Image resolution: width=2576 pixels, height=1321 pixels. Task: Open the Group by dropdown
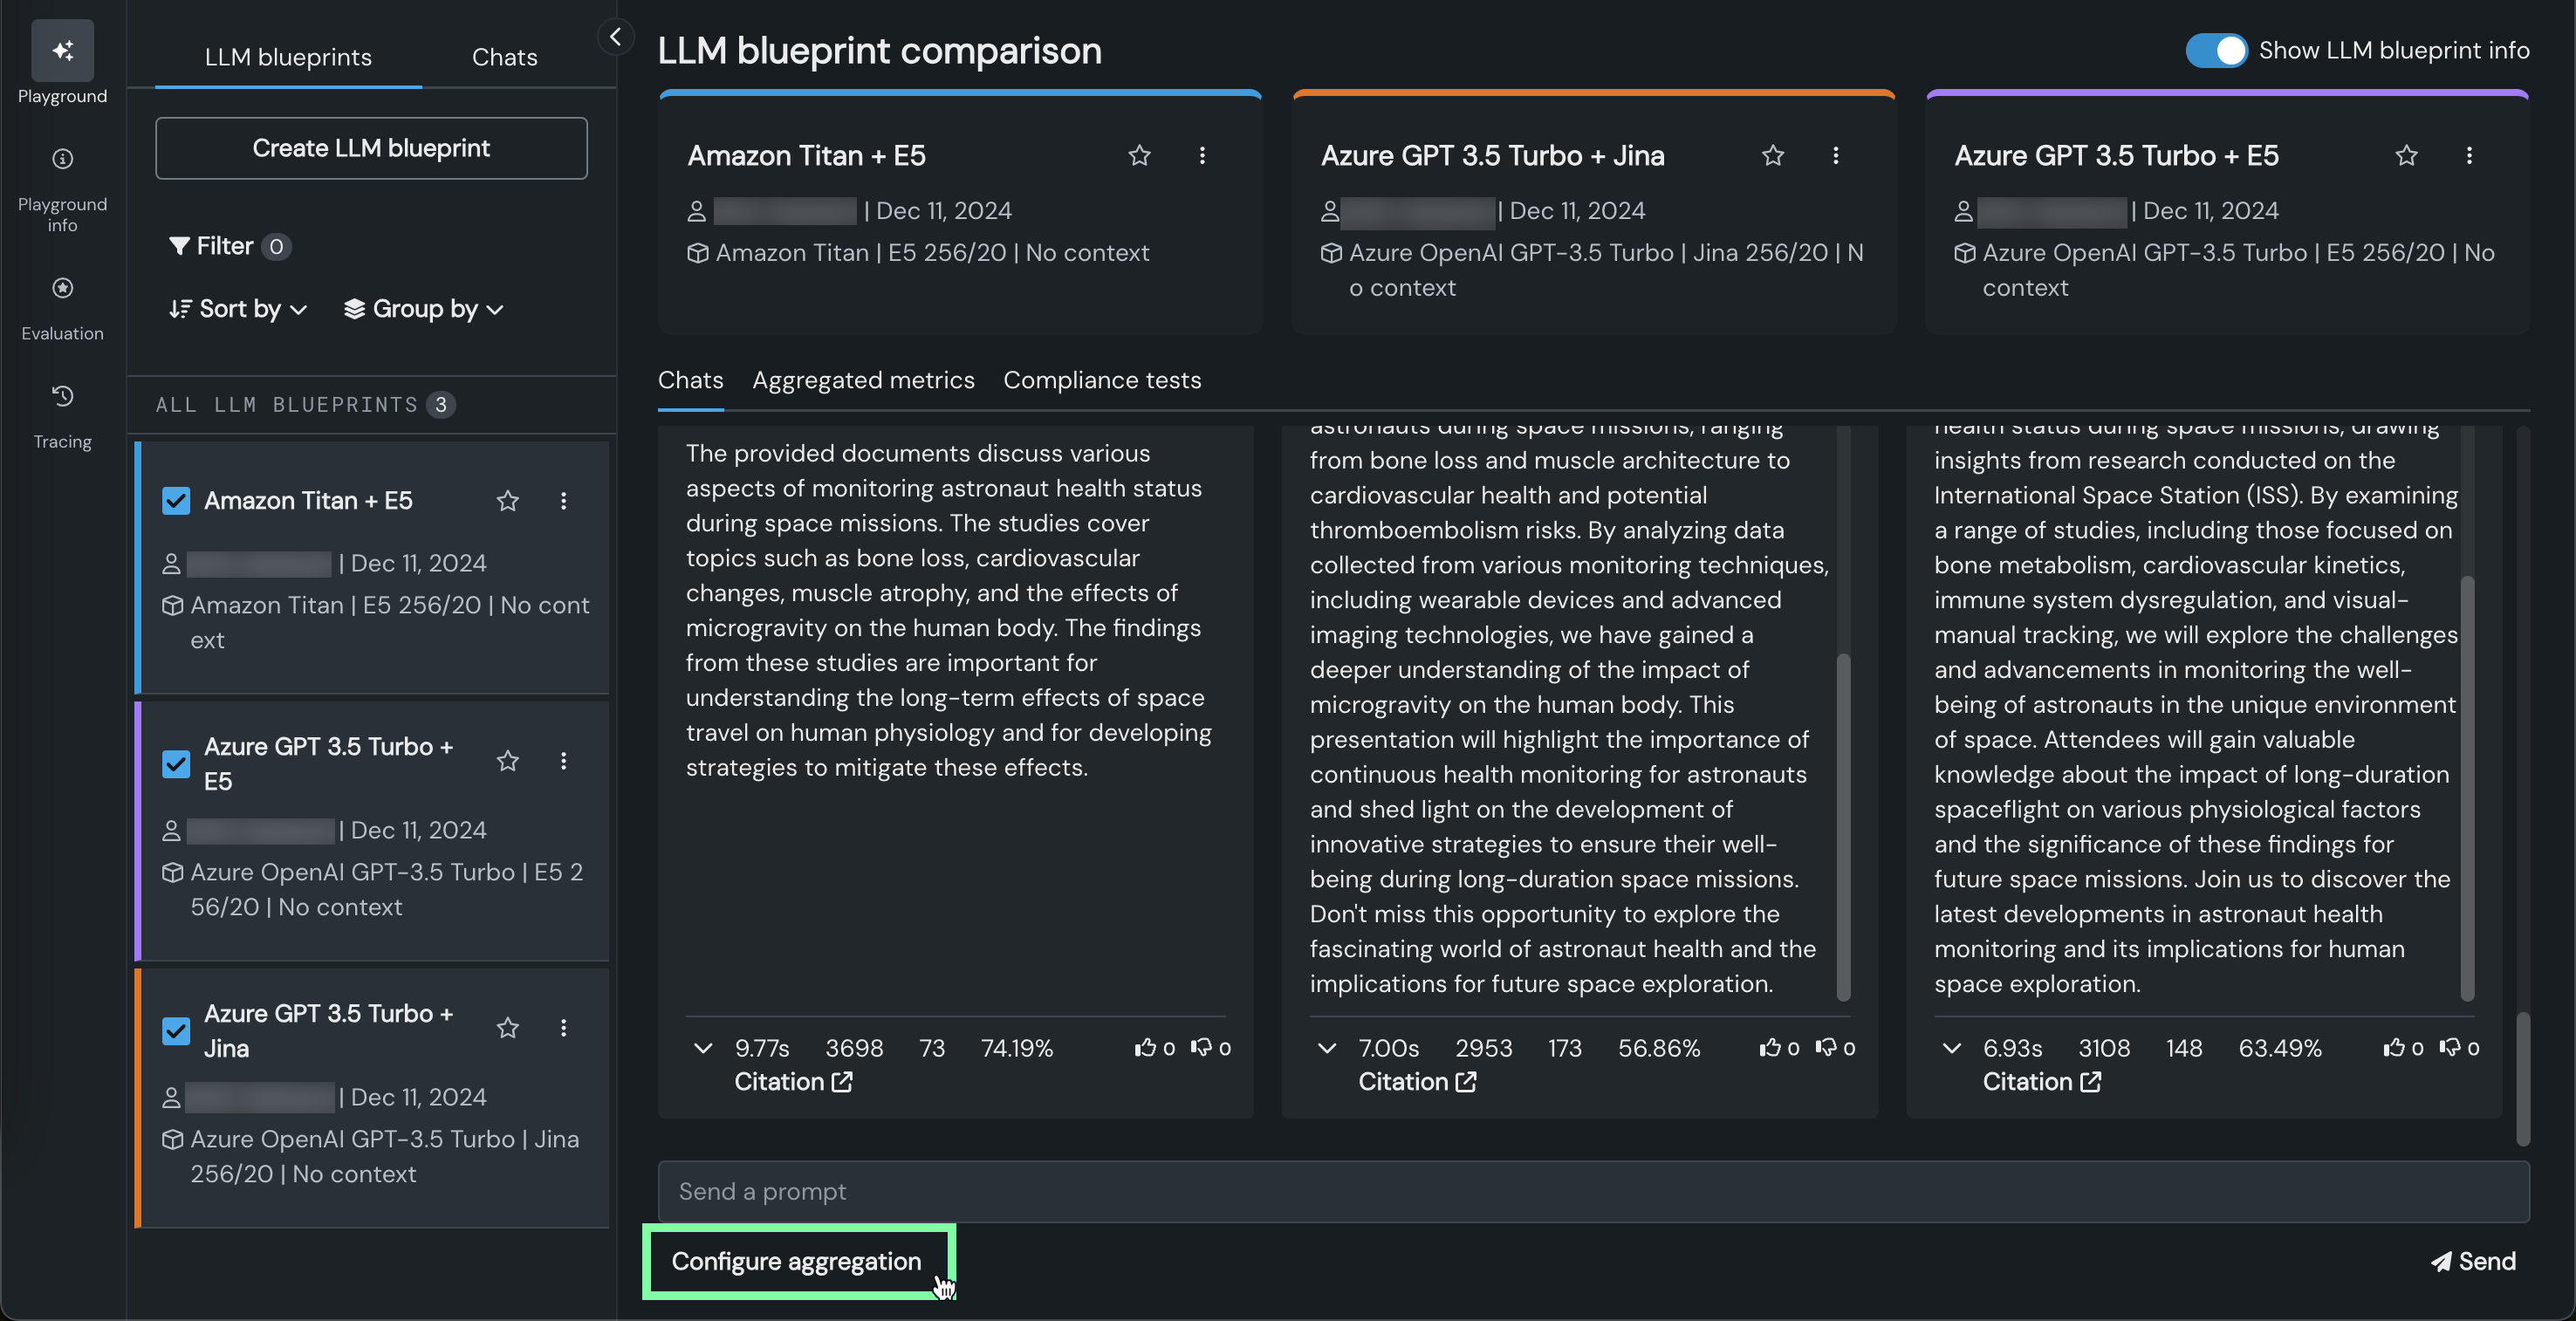[424, 309]
